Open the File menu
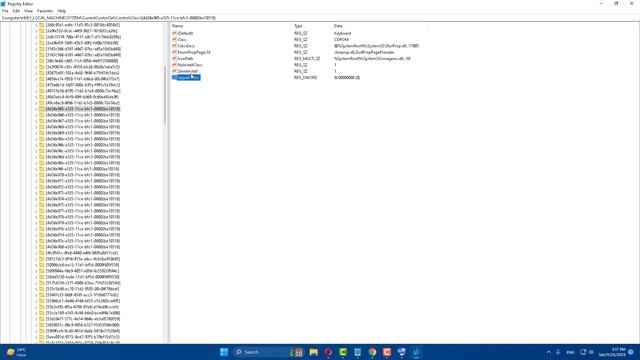 5,11
